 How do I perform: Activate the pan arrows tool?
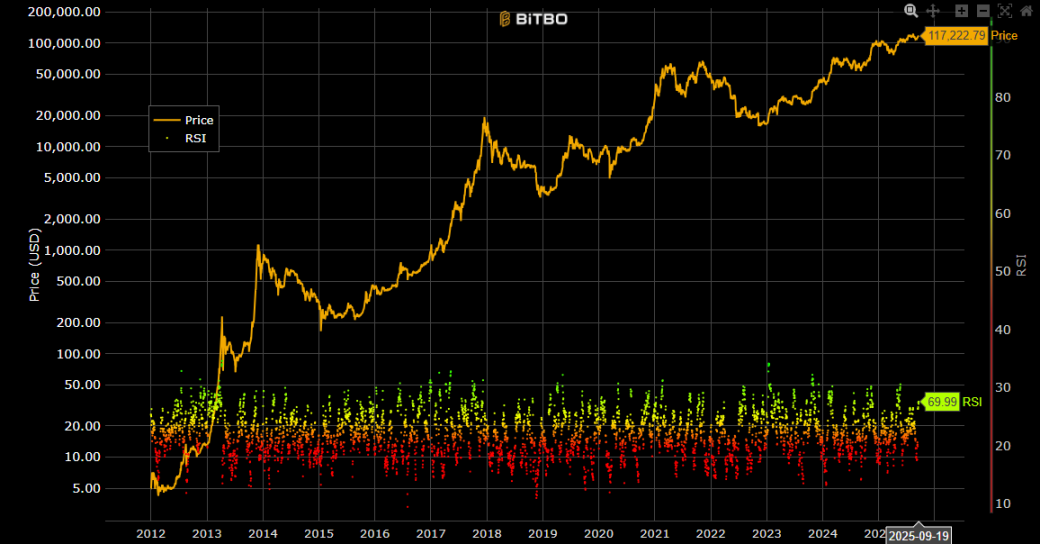(933, 11)
